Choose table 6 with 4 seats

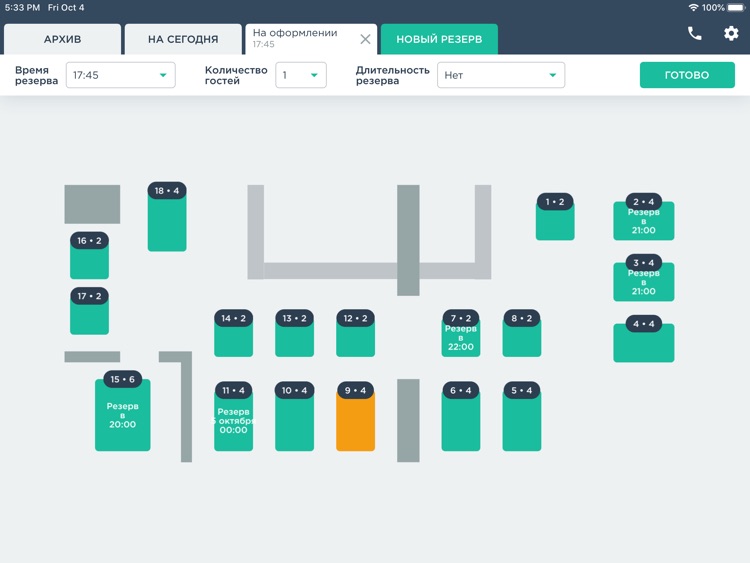(x=461, y=417)
